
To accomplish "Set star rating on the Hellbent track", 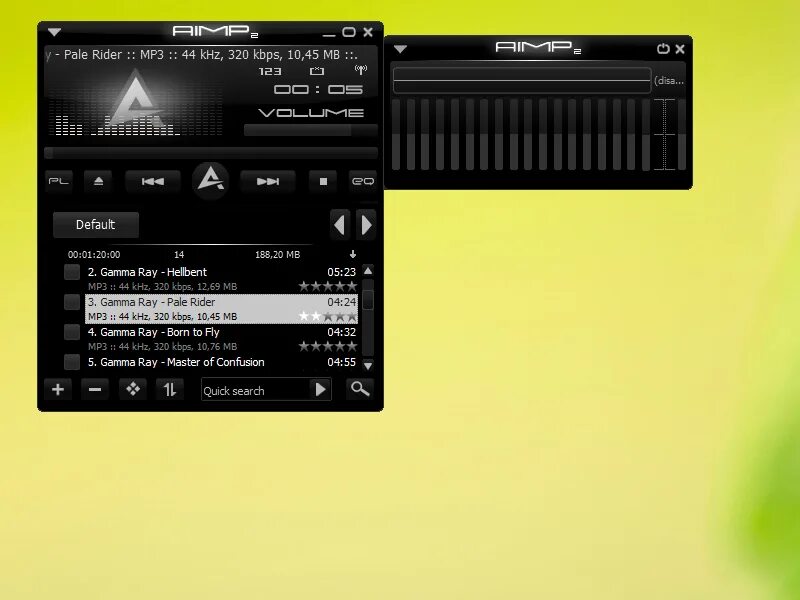I will pyautogui.click(x=328, y=286).
